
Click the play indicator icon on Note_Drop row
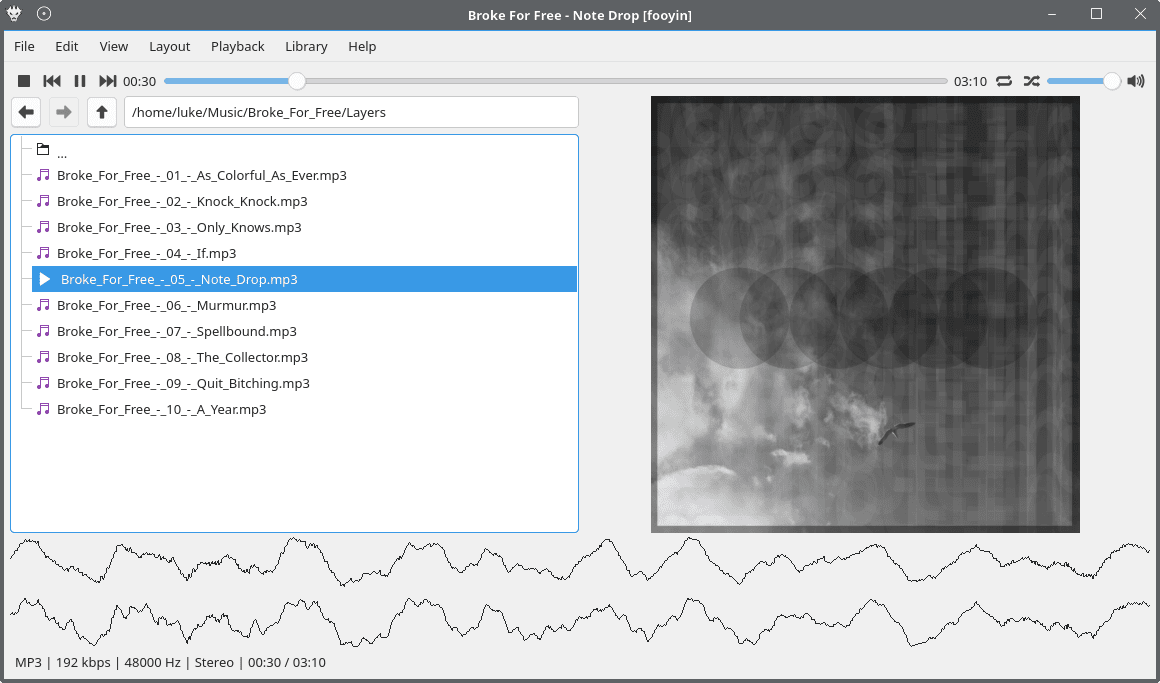click(x=44, y=279)
